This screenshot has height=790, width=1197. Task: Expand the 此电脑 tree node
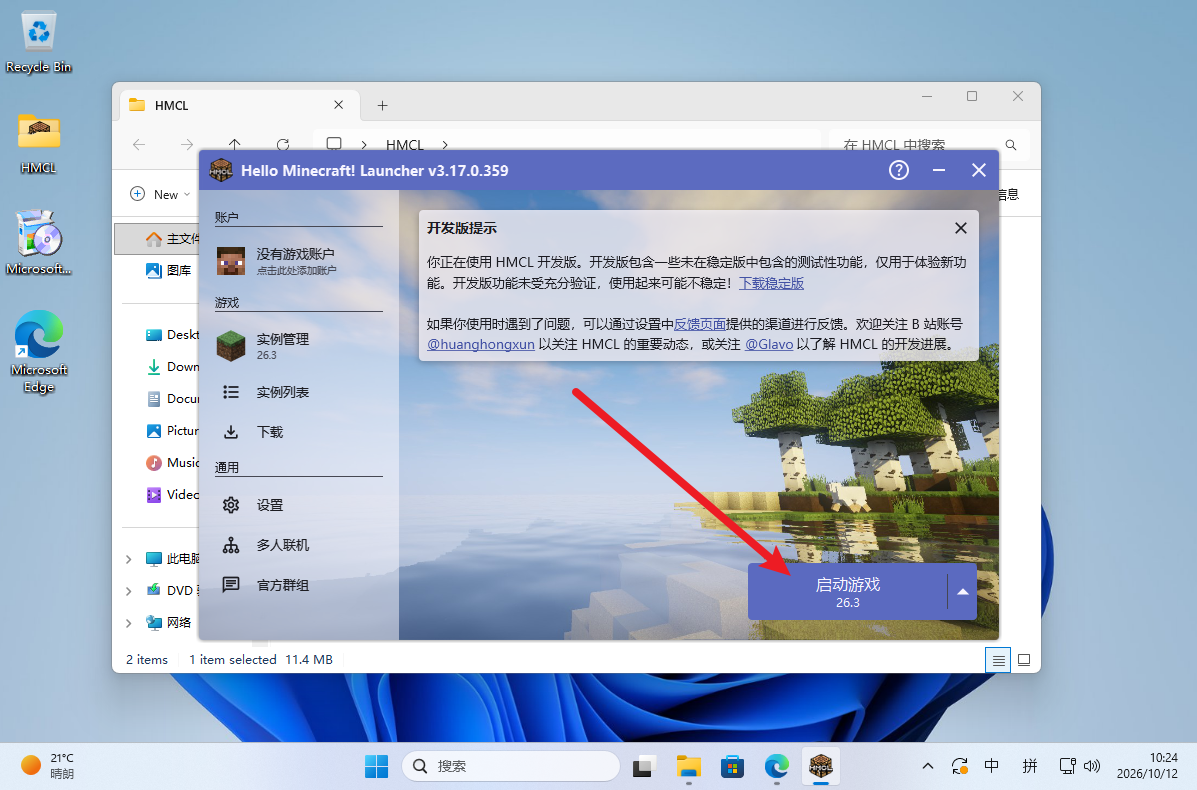tap(128, 559)
